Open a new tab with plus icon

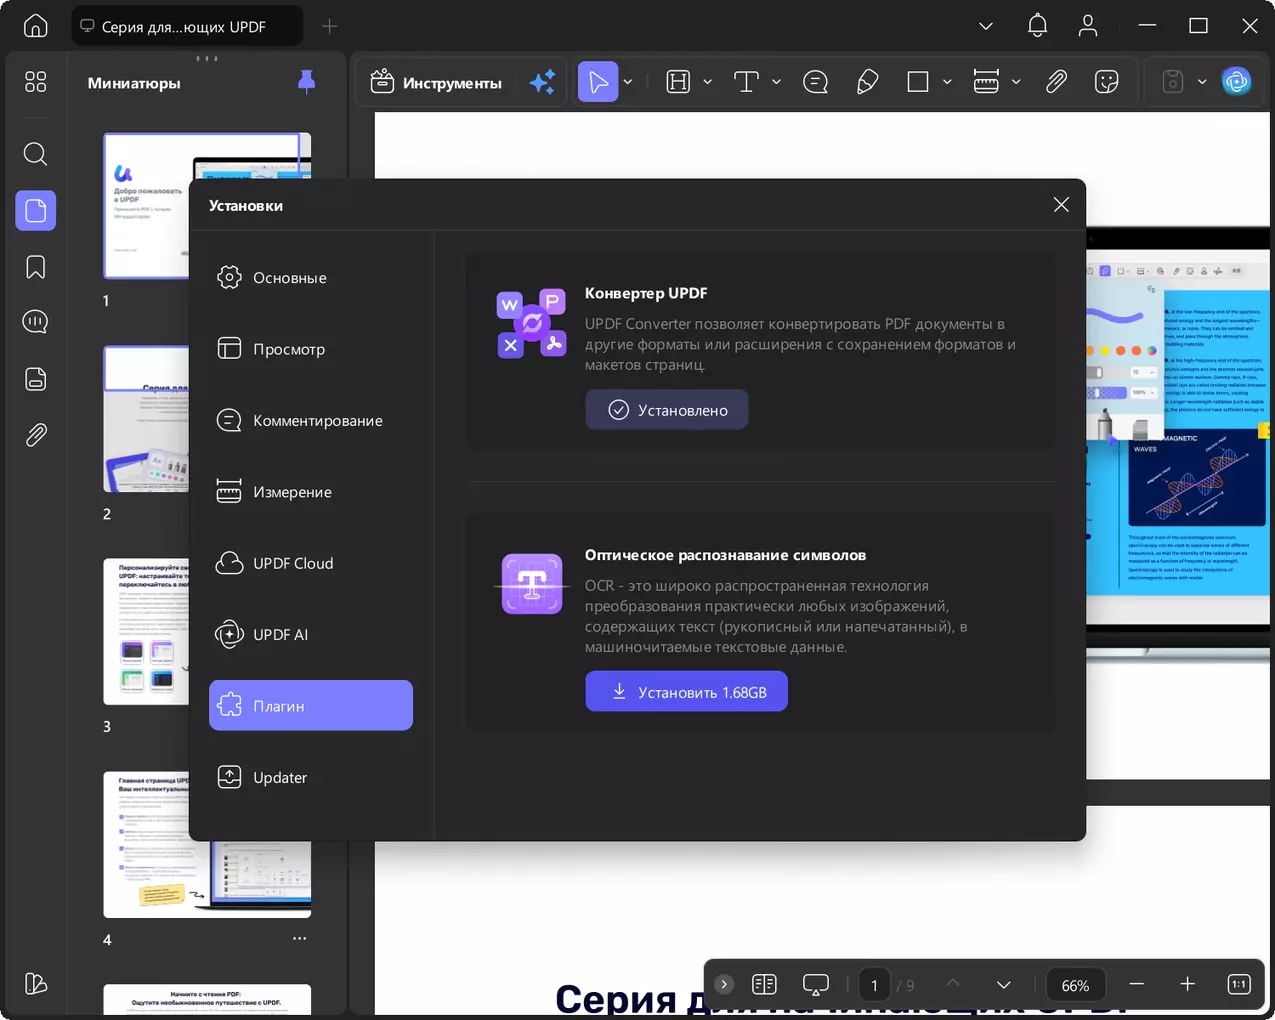pos(330,26)
